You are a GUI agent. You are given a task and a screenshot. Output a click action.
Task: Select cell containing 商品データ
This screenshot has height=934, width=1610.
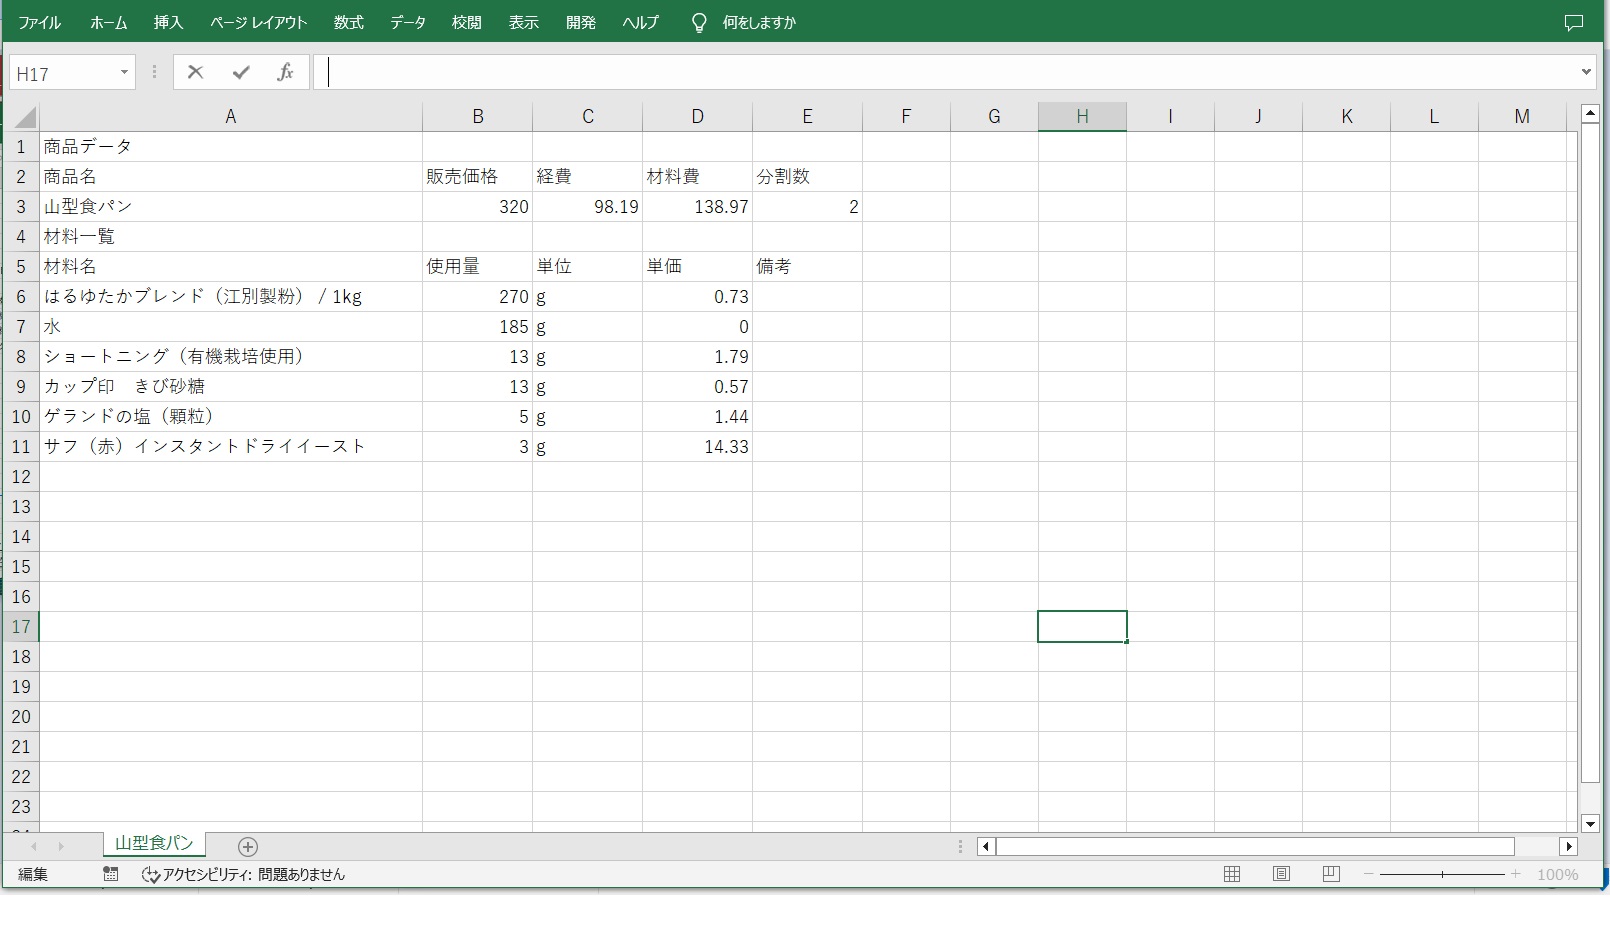231,147
